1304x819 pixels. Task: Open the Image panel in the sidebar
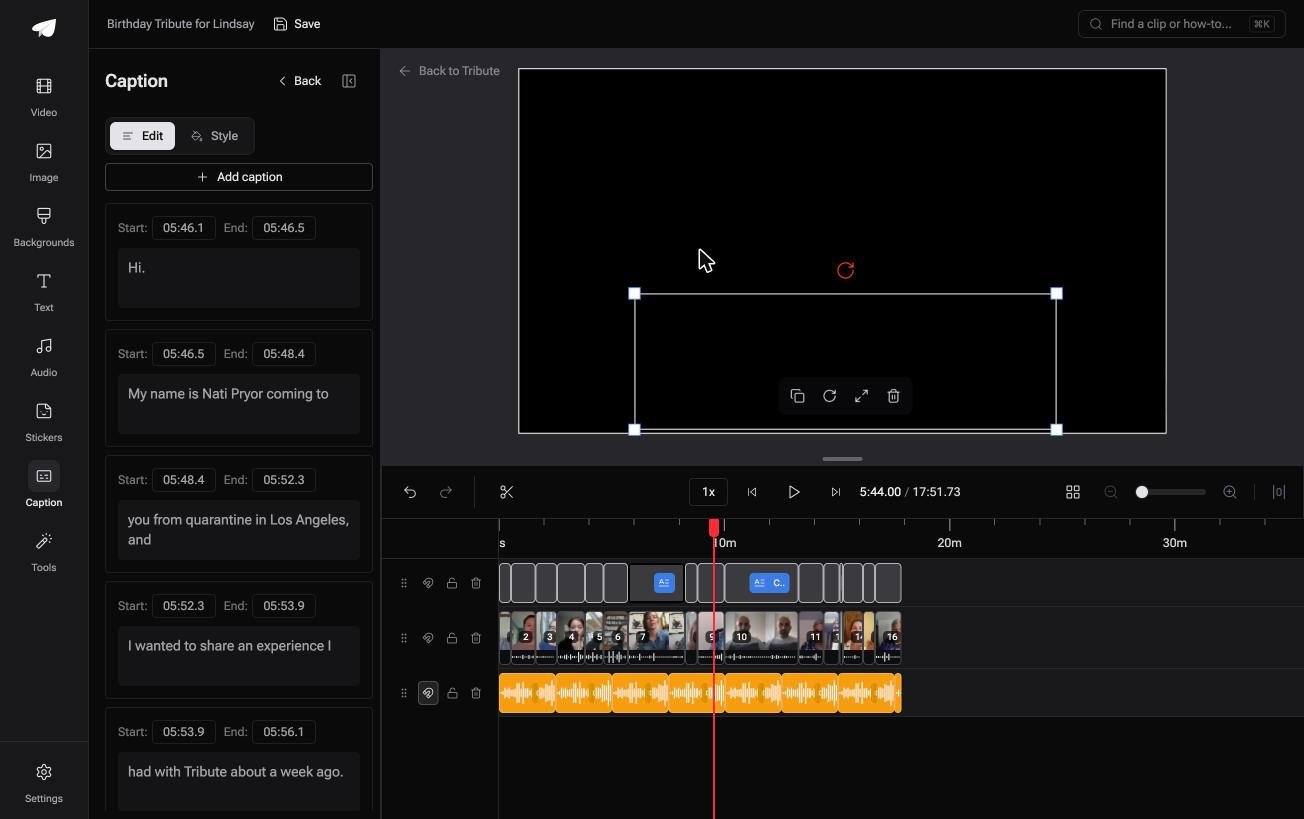(x=44, y=162)
